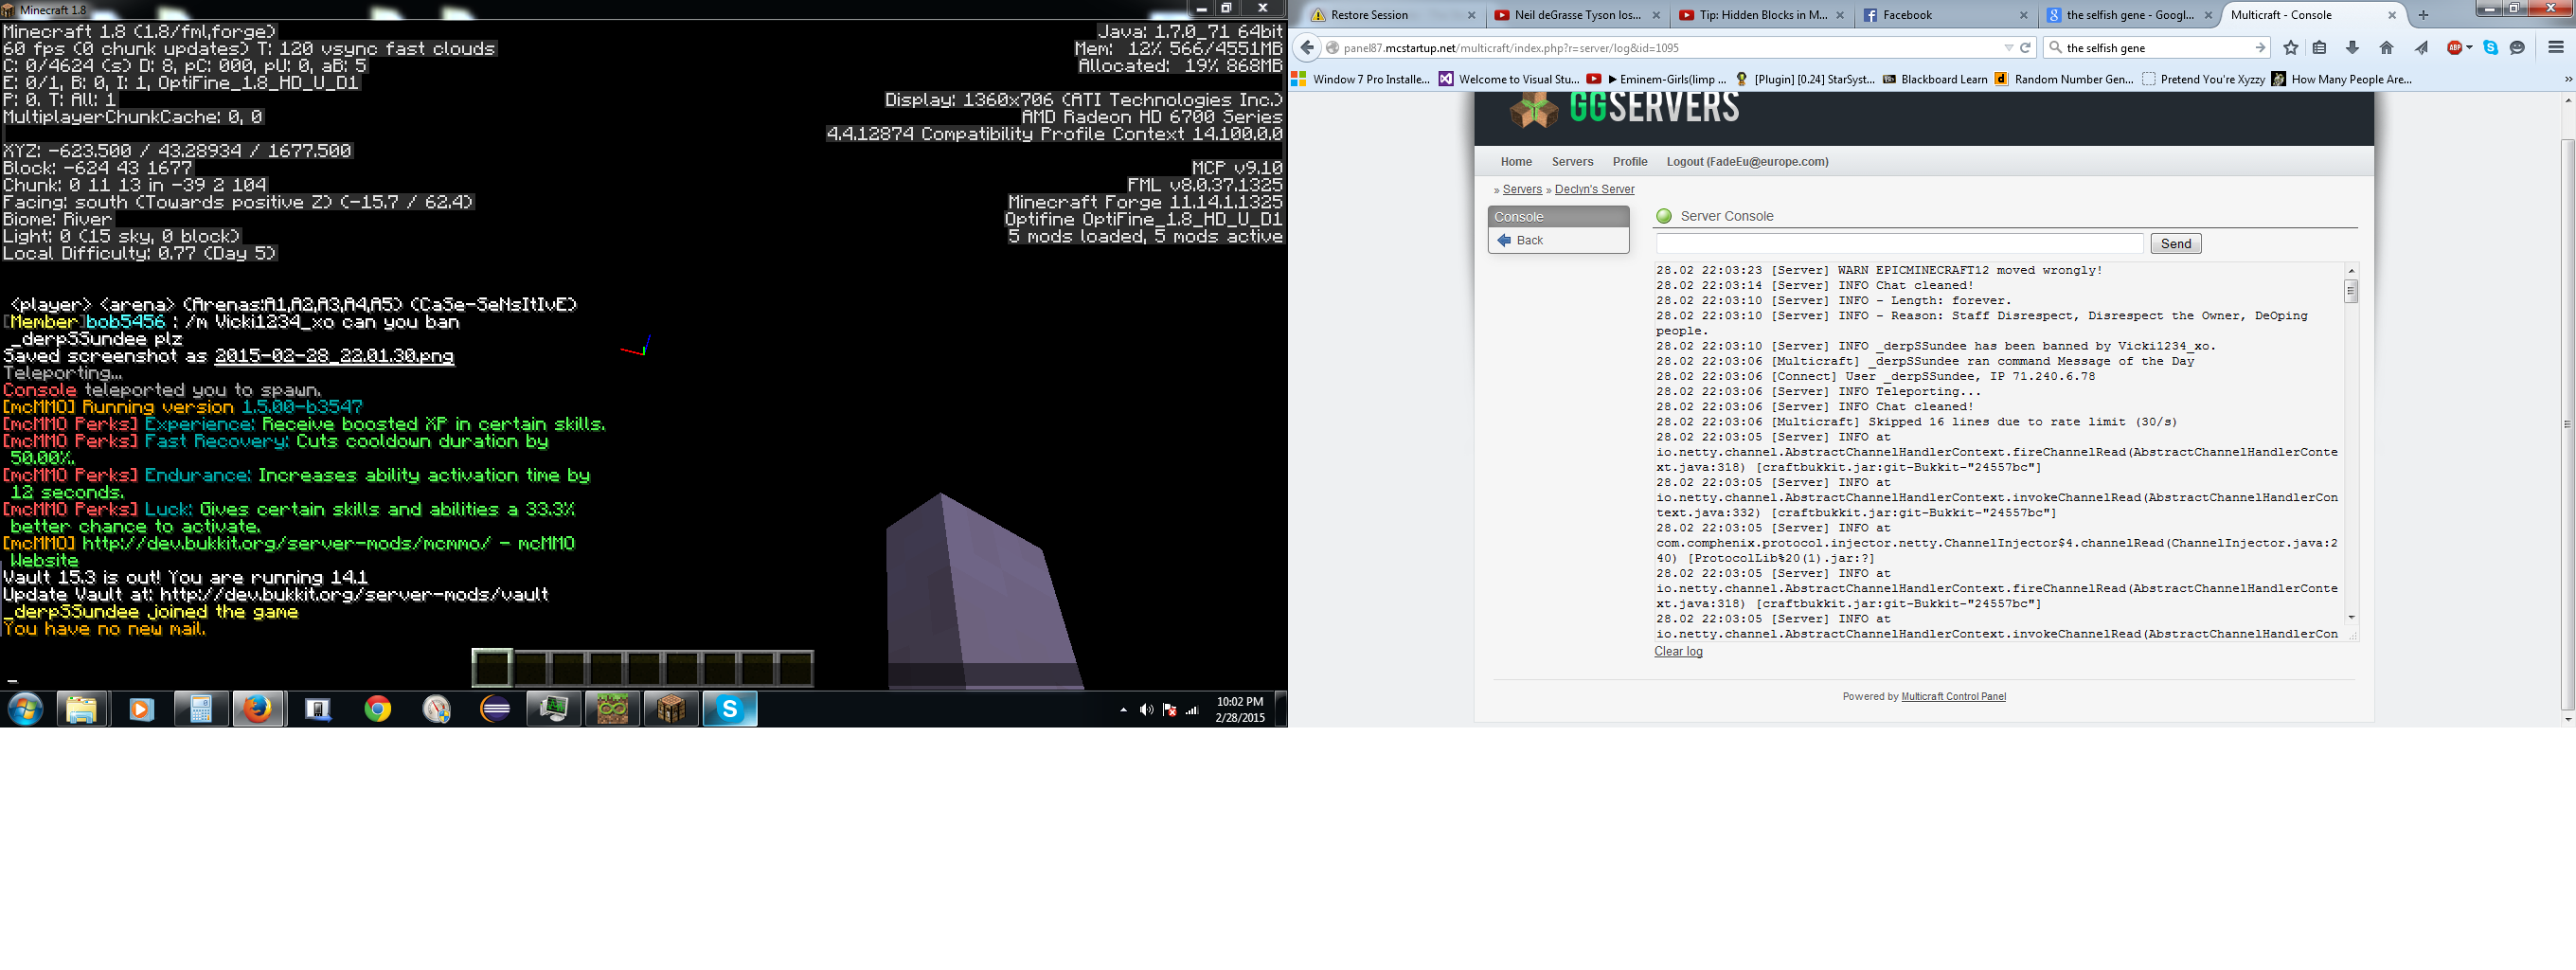Click the paper plane share icon
Image resolution: width=2576 pixels, height=970 pixels.
point(2420,48)
